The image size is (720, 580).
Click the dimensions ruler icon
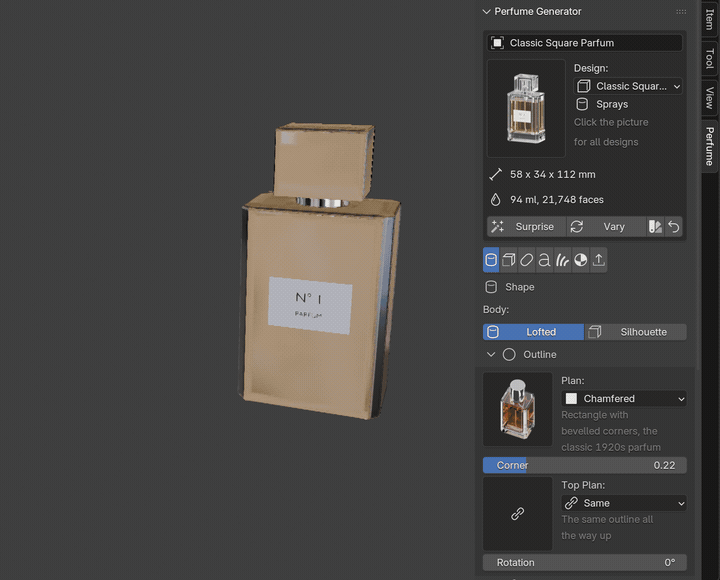(x=495, y=175)
